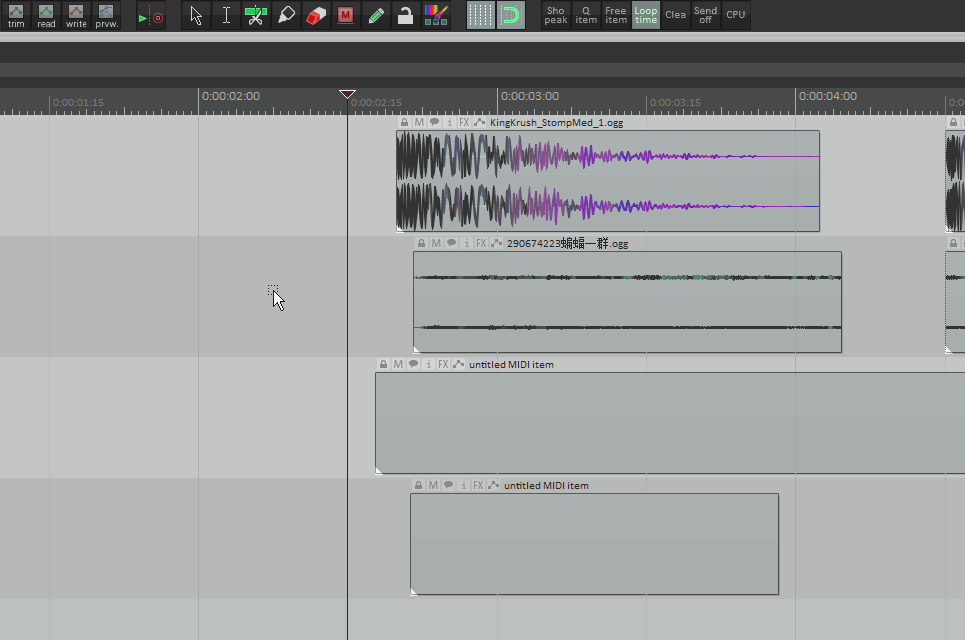Set automation mode to read

46,15
